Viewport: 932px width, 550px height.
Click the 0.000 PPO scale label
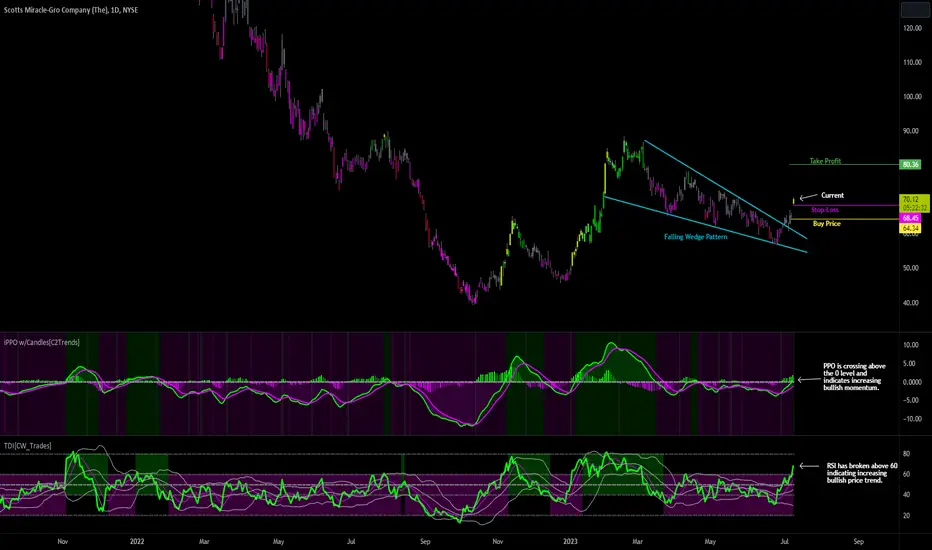pyautogui.click(x=912, y=382)
